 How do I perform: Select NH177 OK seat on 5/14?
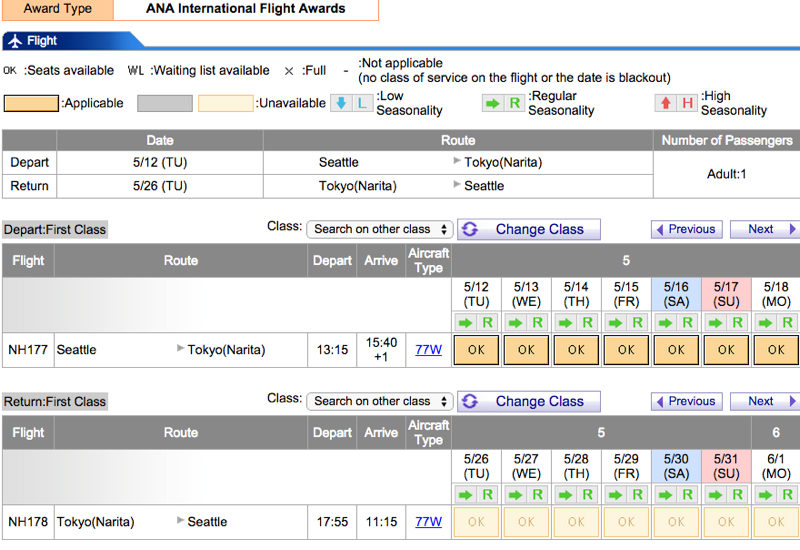pyautogui.click(x=576, y=350)
